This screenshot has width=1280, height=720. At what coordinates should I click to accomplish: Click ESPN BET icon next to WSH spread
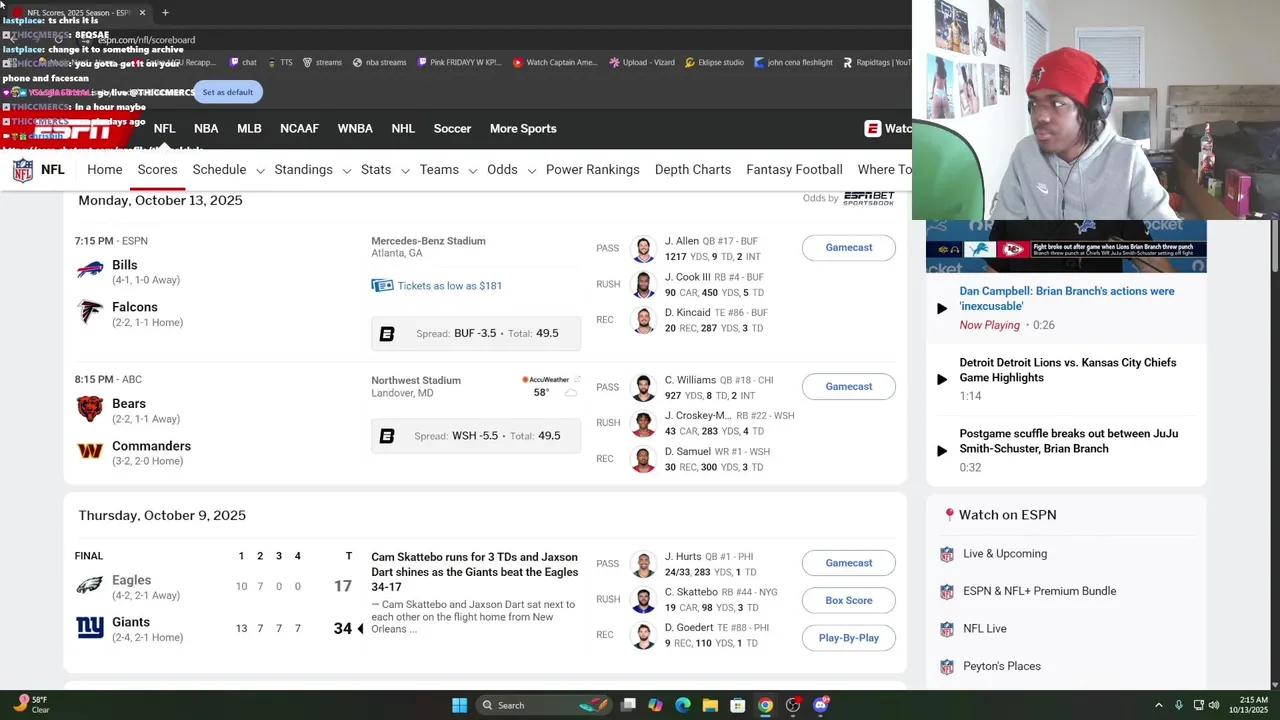point(387,436)
